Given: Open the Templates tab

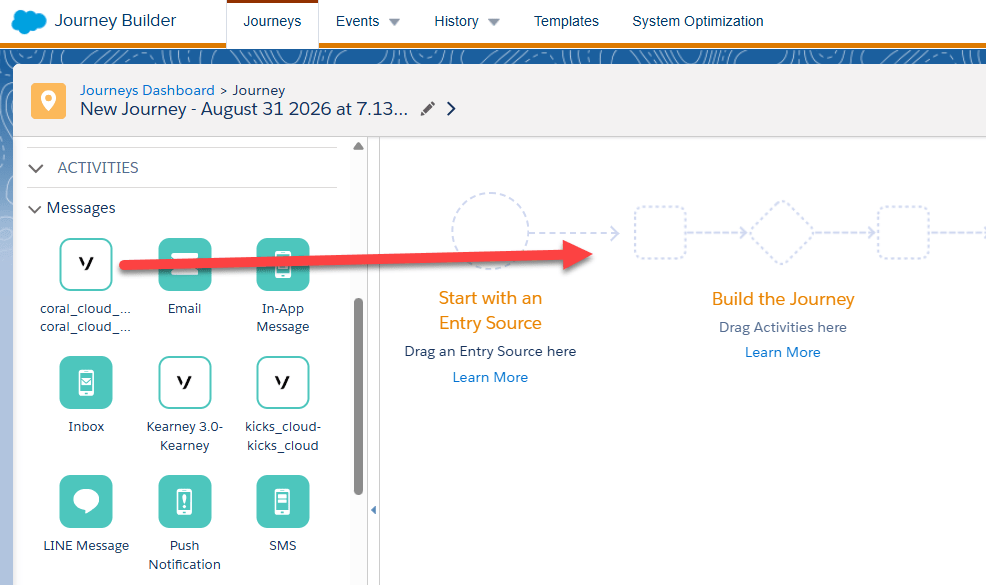Looking at the screenshot, I should coord(566,21).
